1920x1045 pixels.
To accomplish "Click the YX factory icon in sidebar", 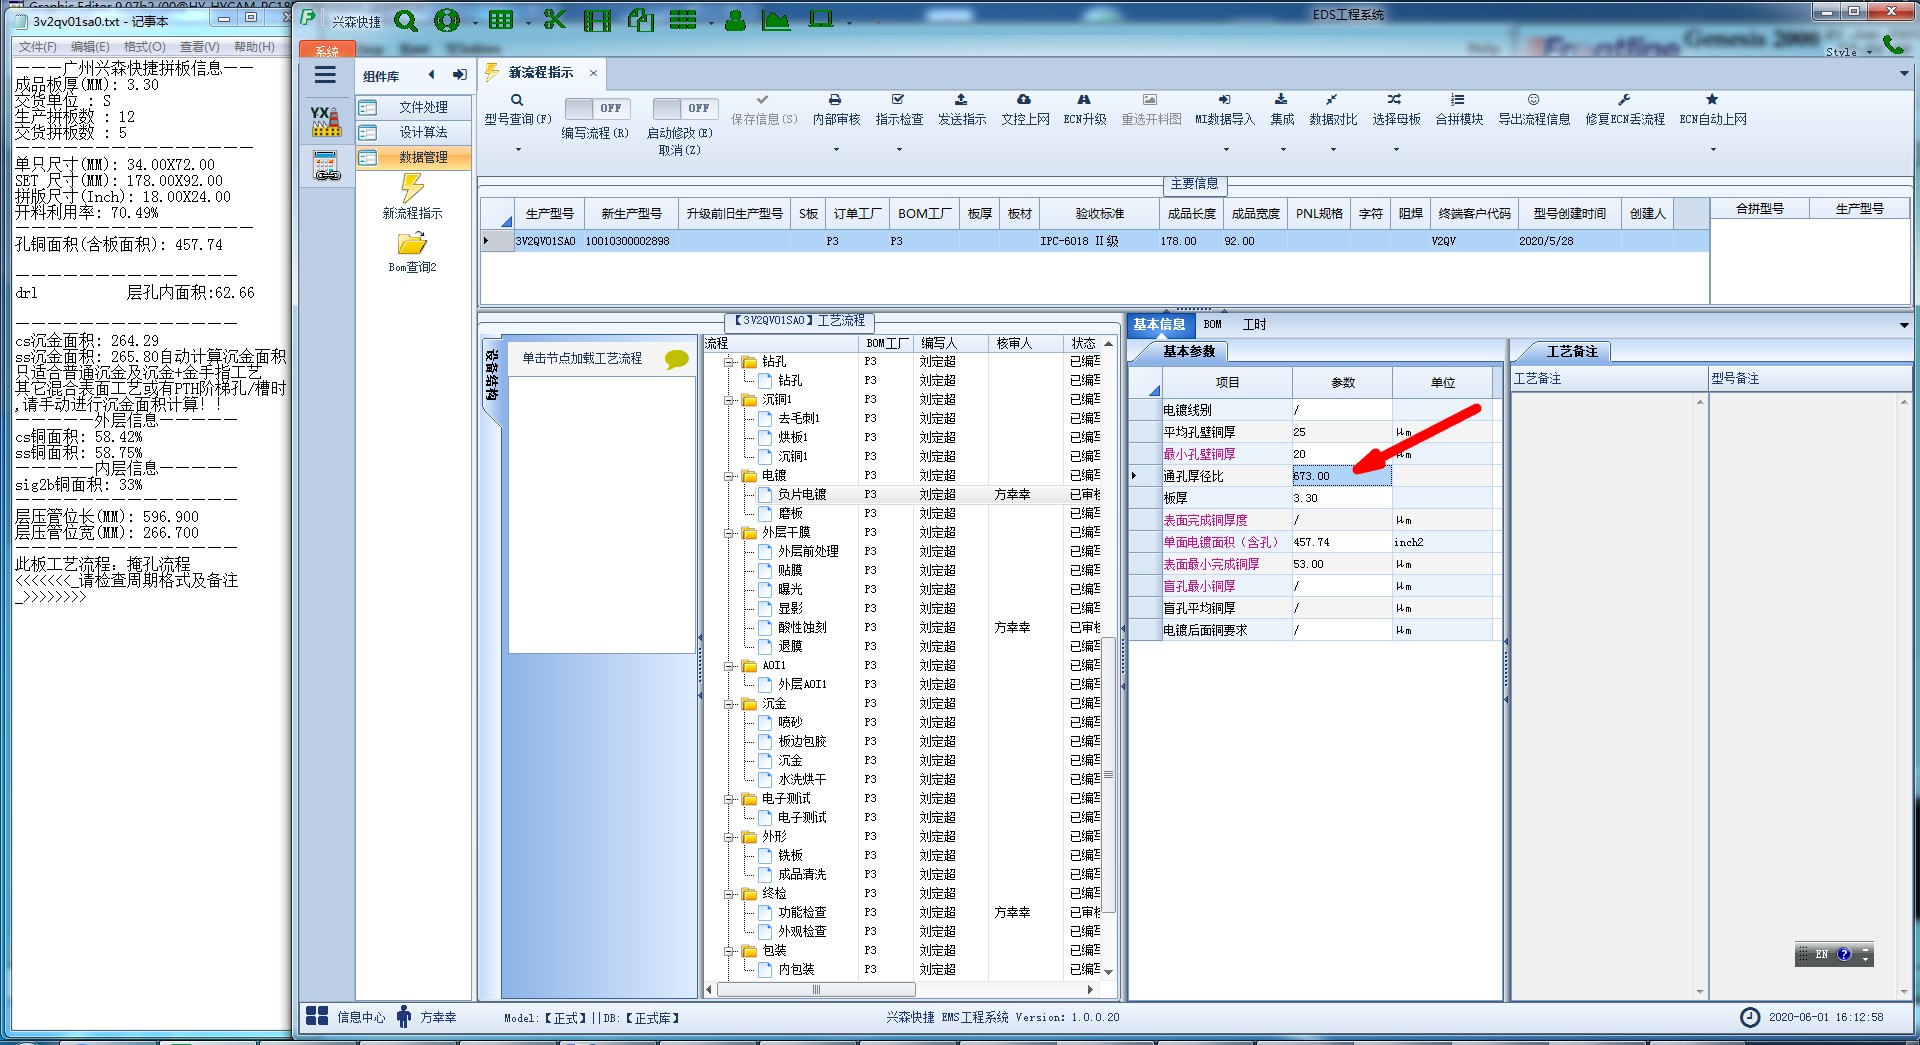I will tap(325, 122).
